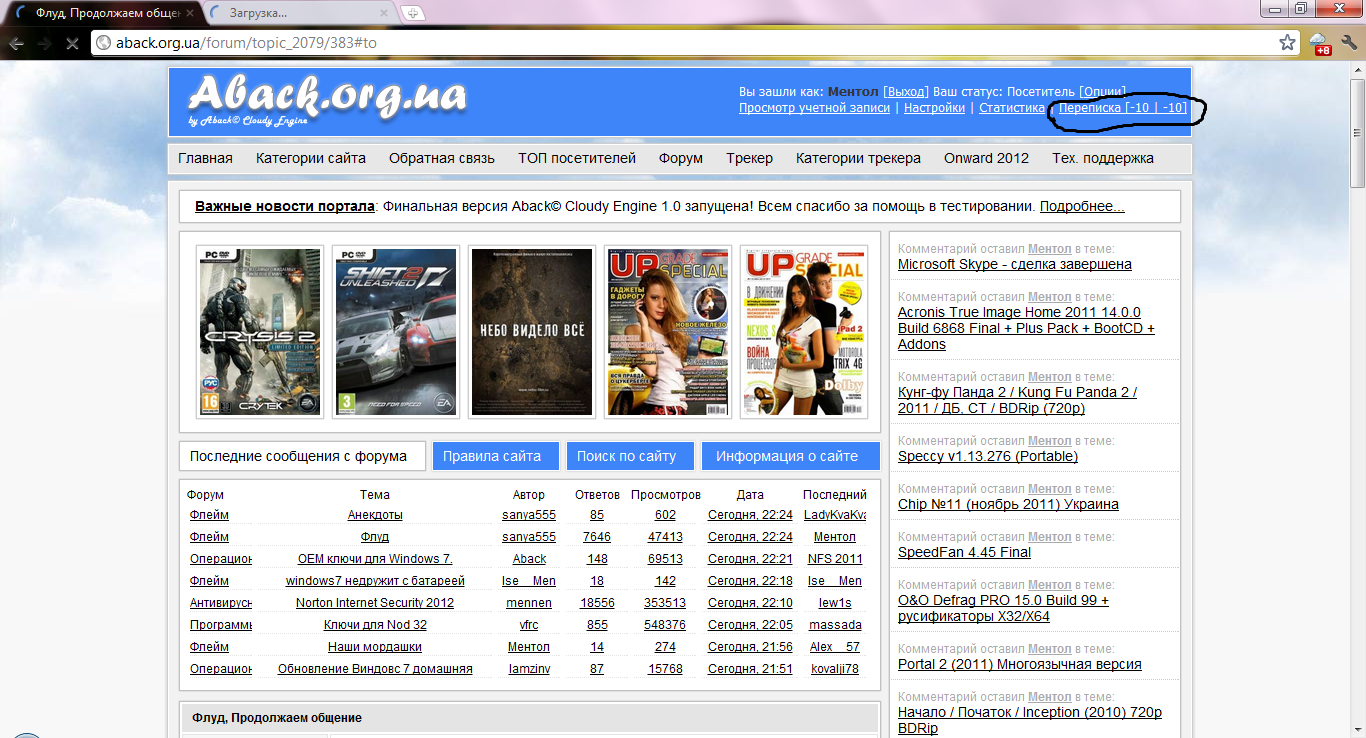Select 'Последние сообщения с форума' tab
This screenshot has width=1366, height=738.
tap(302, 456)
